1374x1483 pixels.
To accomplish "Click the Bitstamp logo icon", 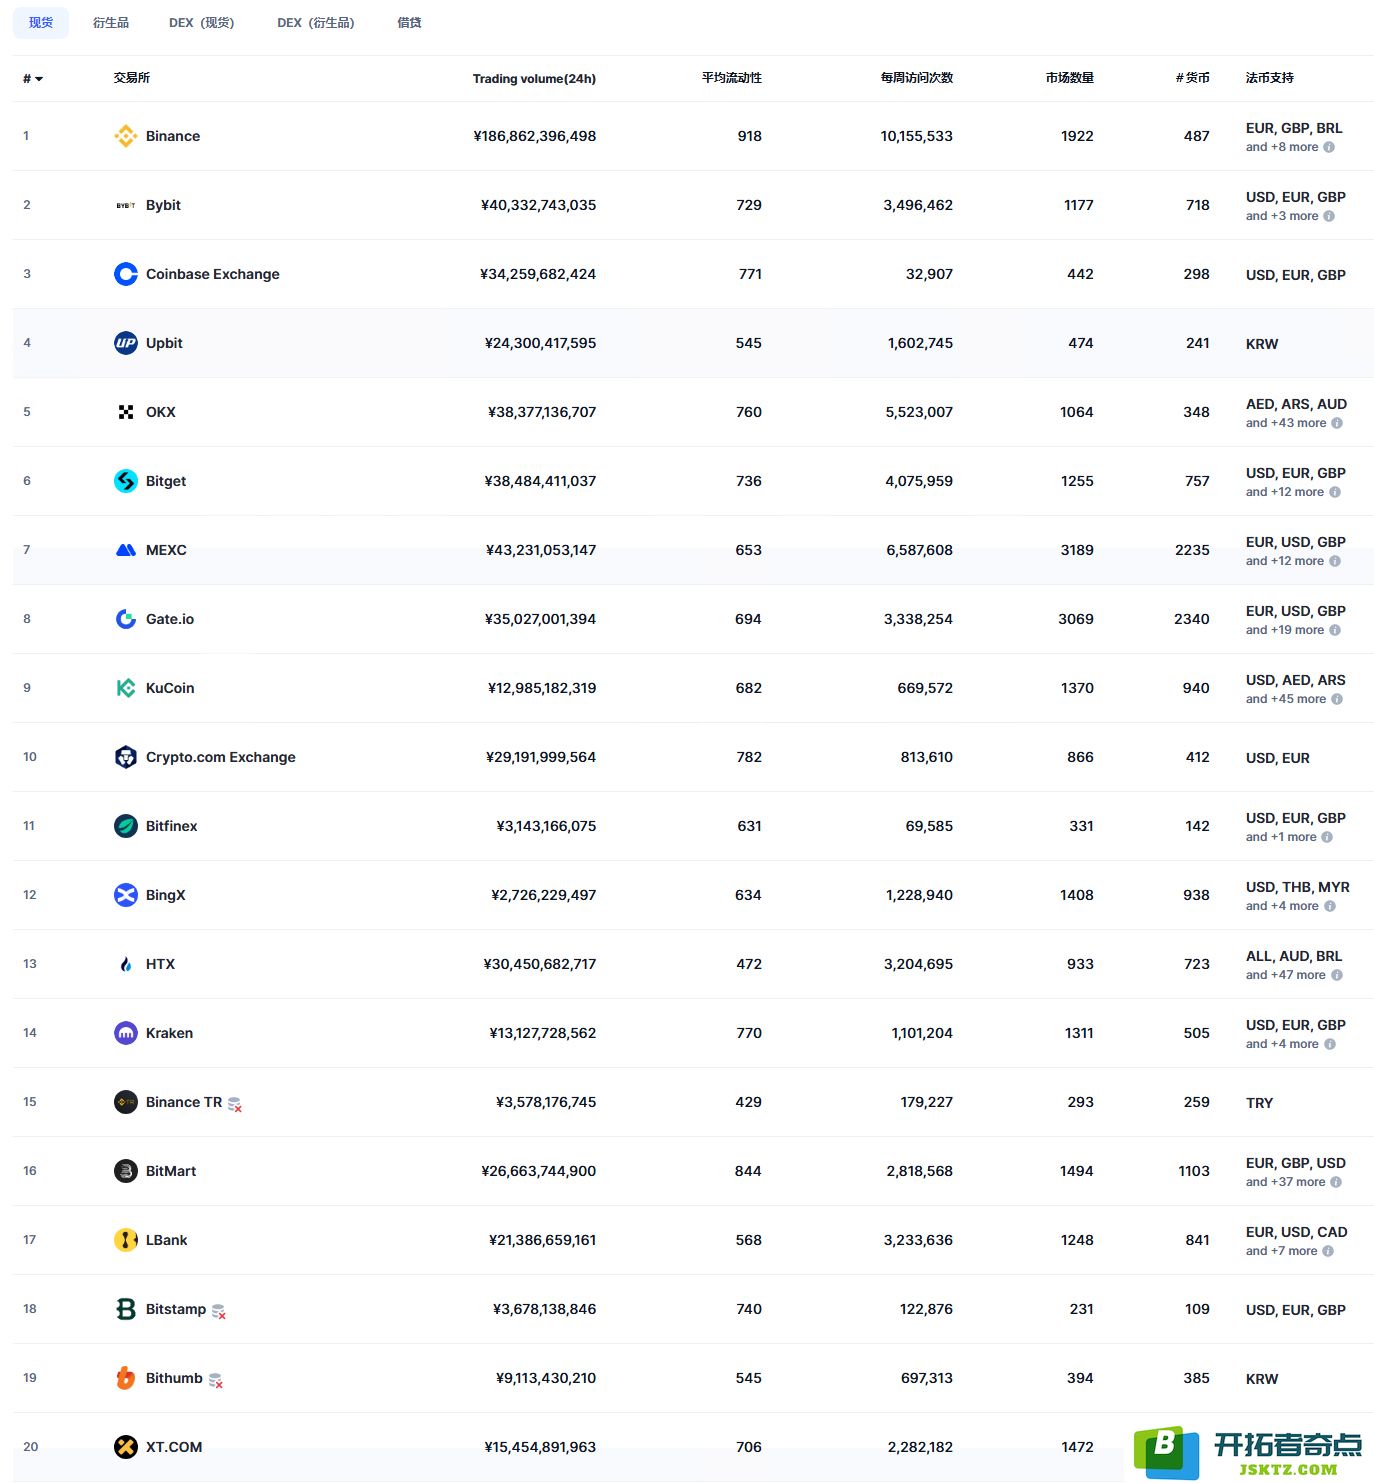I will 126,1309.
